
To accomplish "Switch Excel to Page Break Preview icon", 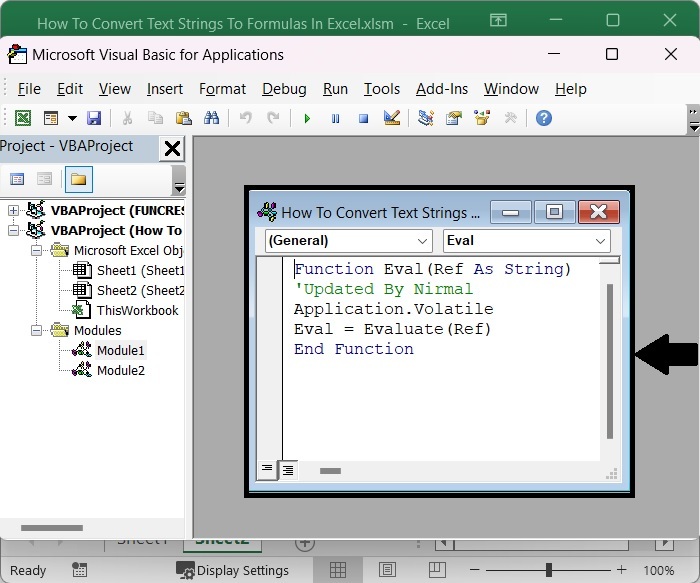I will point(437,570).
